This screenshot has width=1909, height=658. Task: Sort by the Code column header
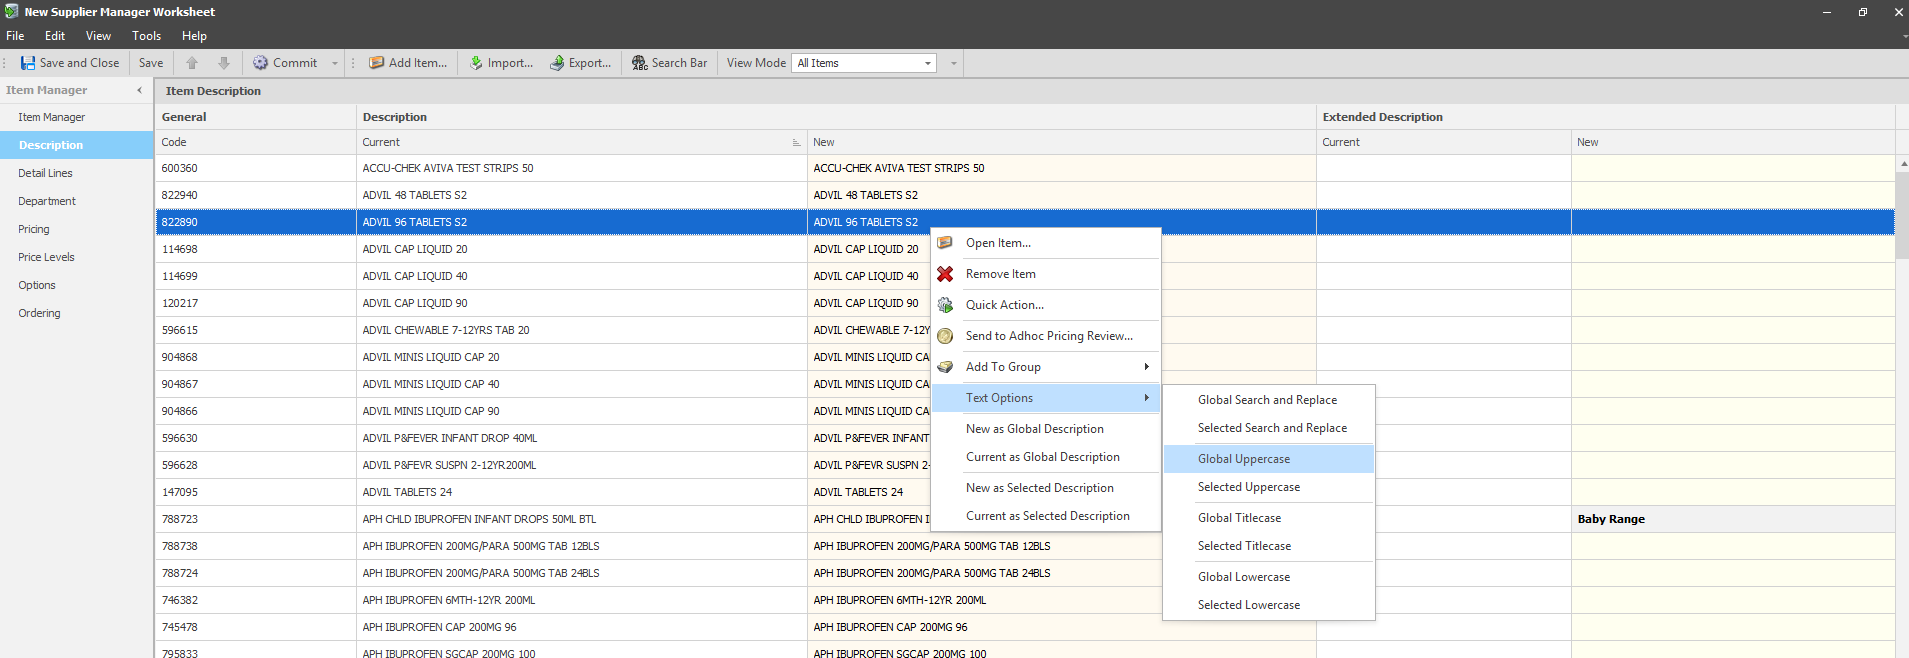coord(256,142)
